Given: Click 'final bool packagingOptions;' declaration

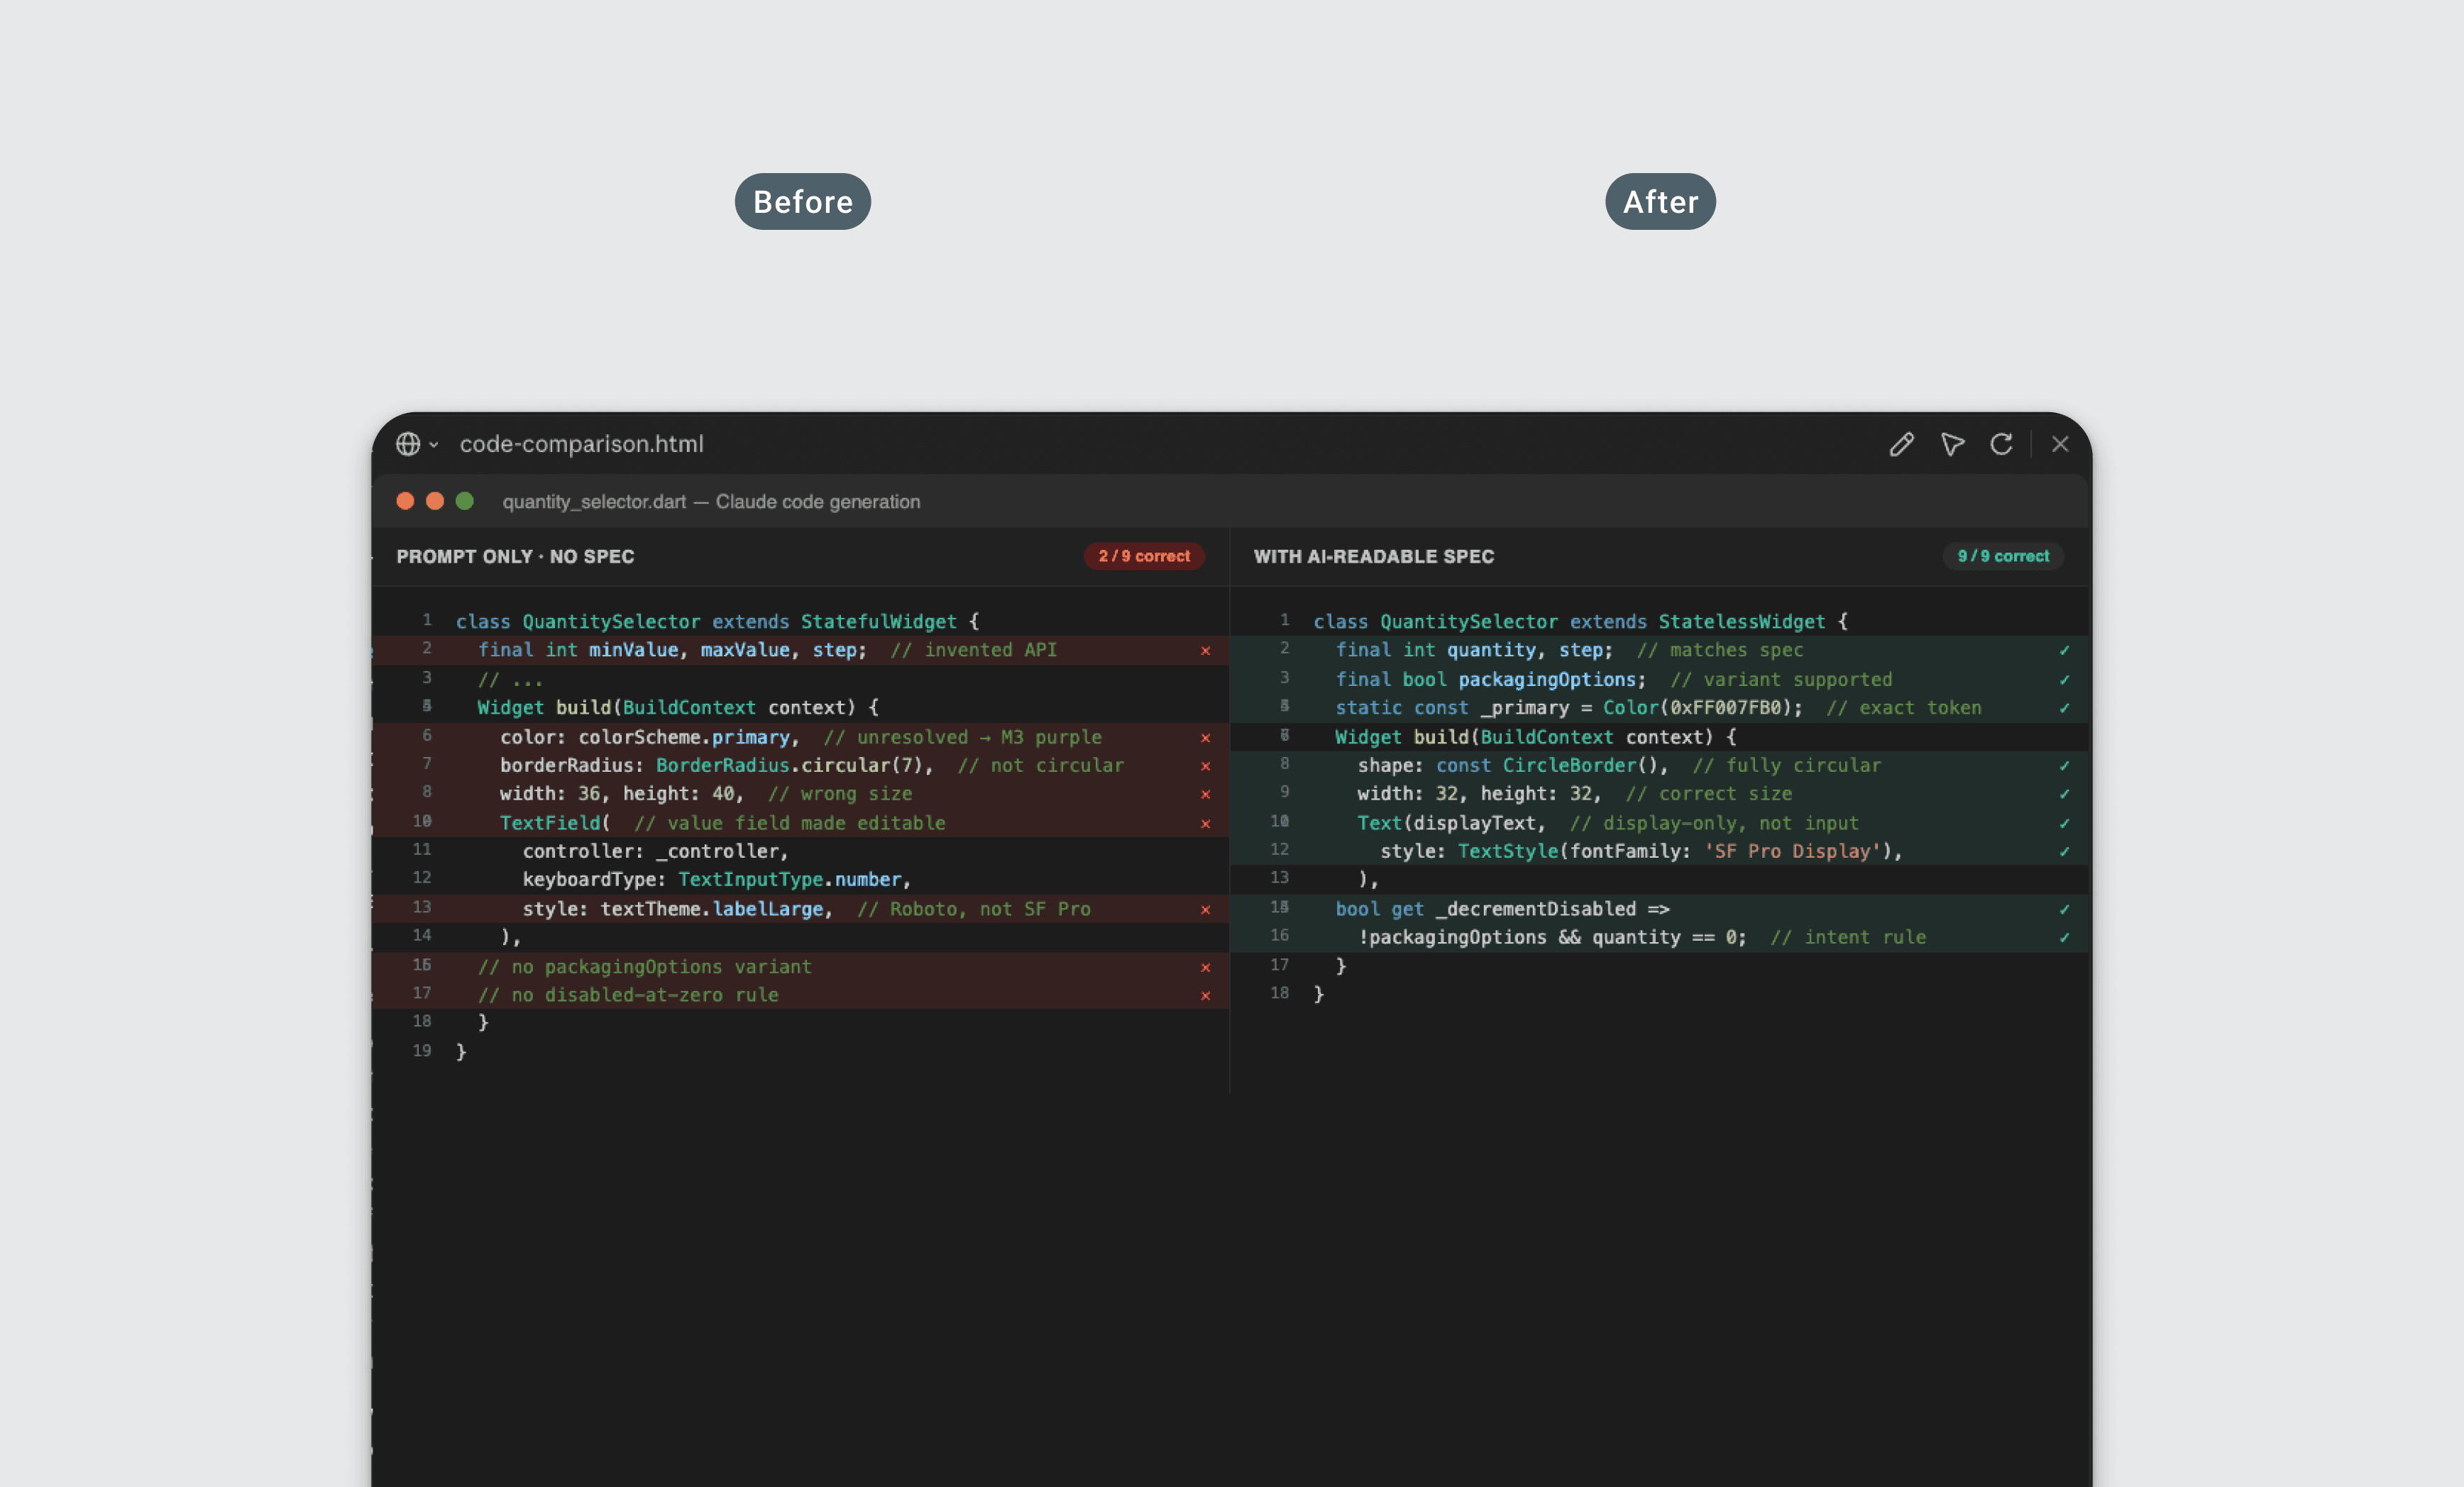Looking at the screenshot, I should (x=1491, y=680).
